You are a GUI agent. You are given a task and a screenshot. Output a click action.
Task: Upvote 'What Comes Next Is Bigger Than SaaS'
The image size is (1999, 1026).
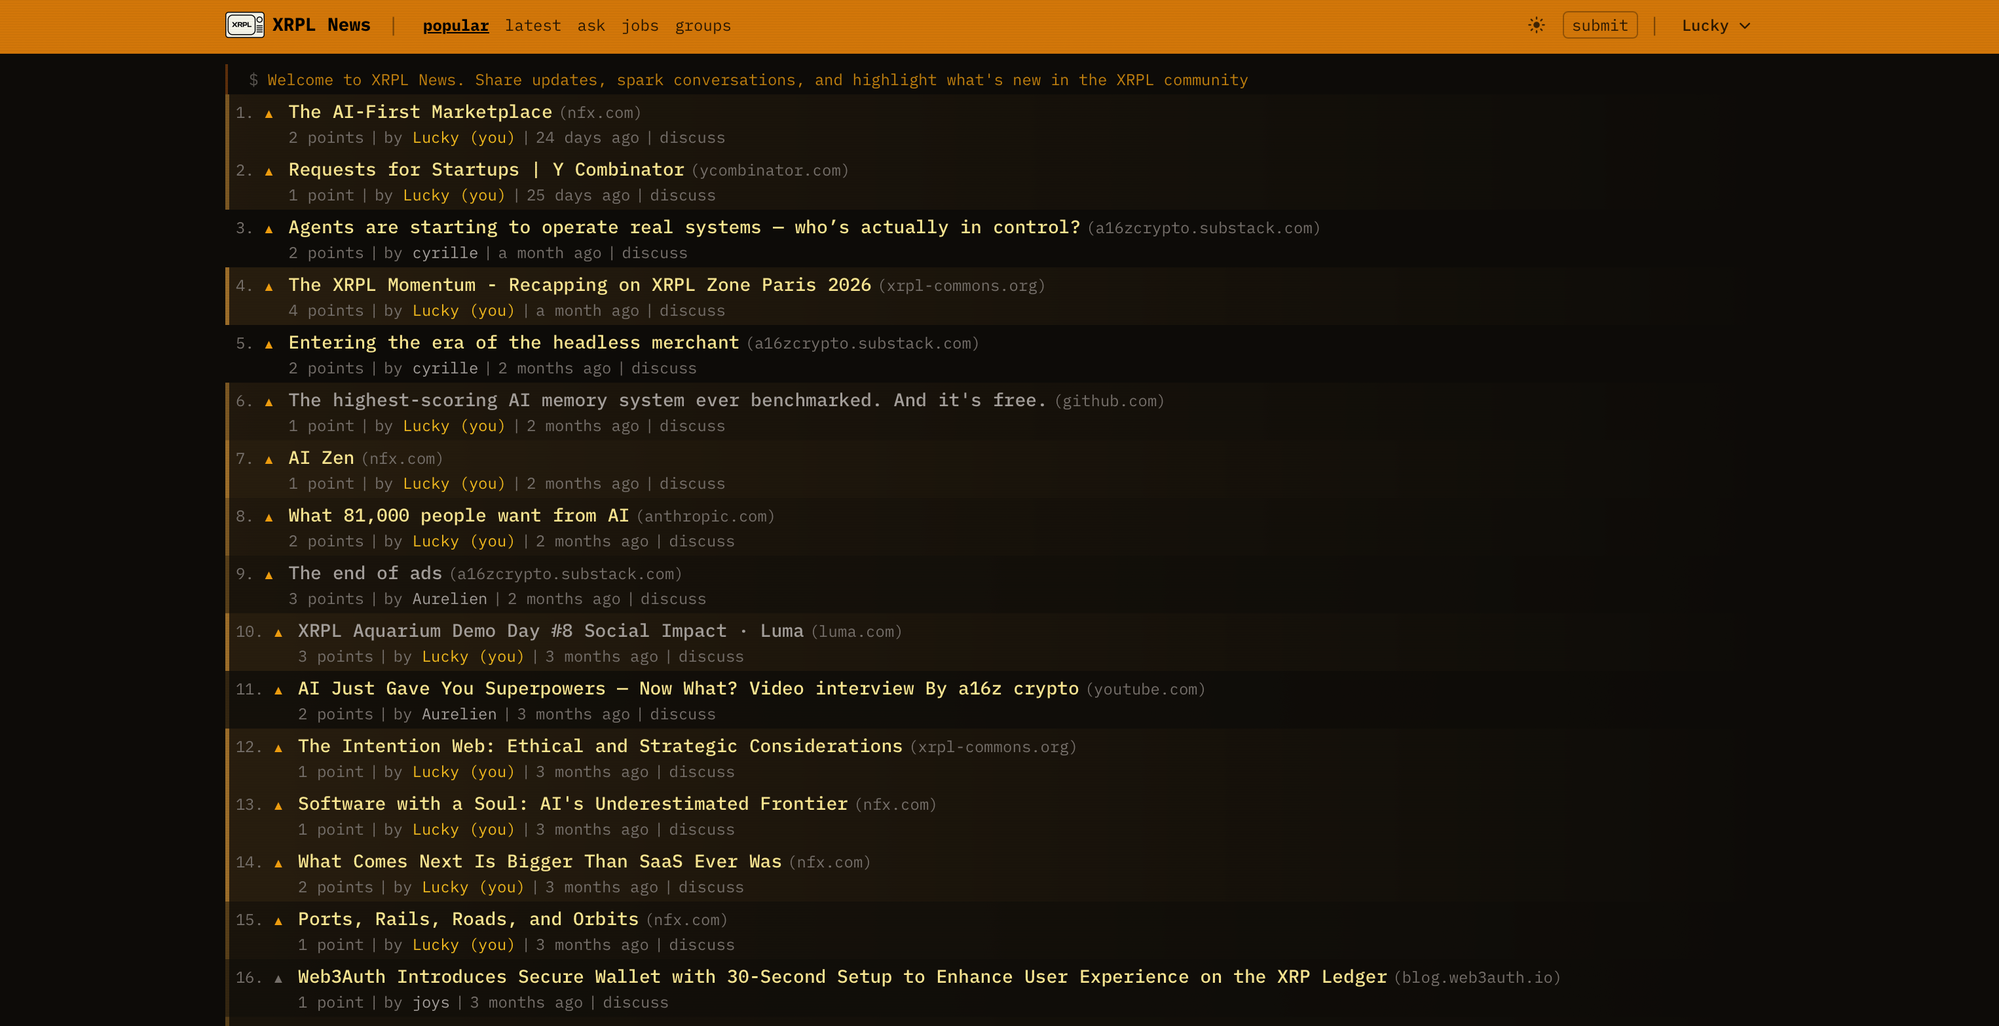tap(278, 864)
